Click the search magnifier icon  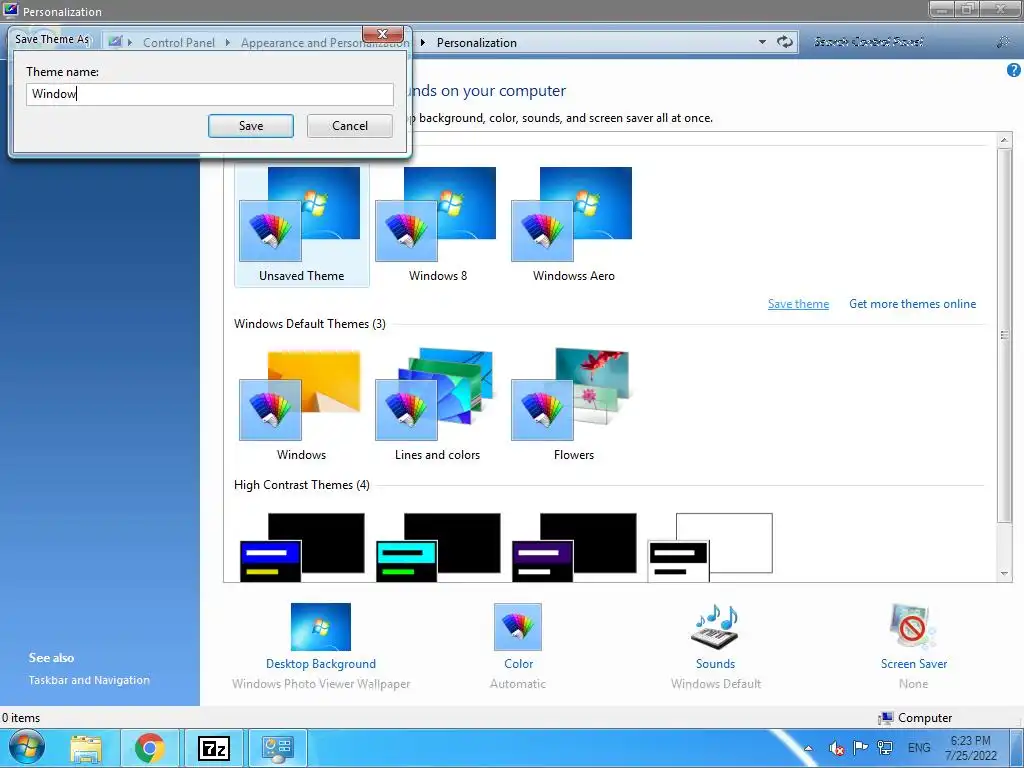[1003, 42]
